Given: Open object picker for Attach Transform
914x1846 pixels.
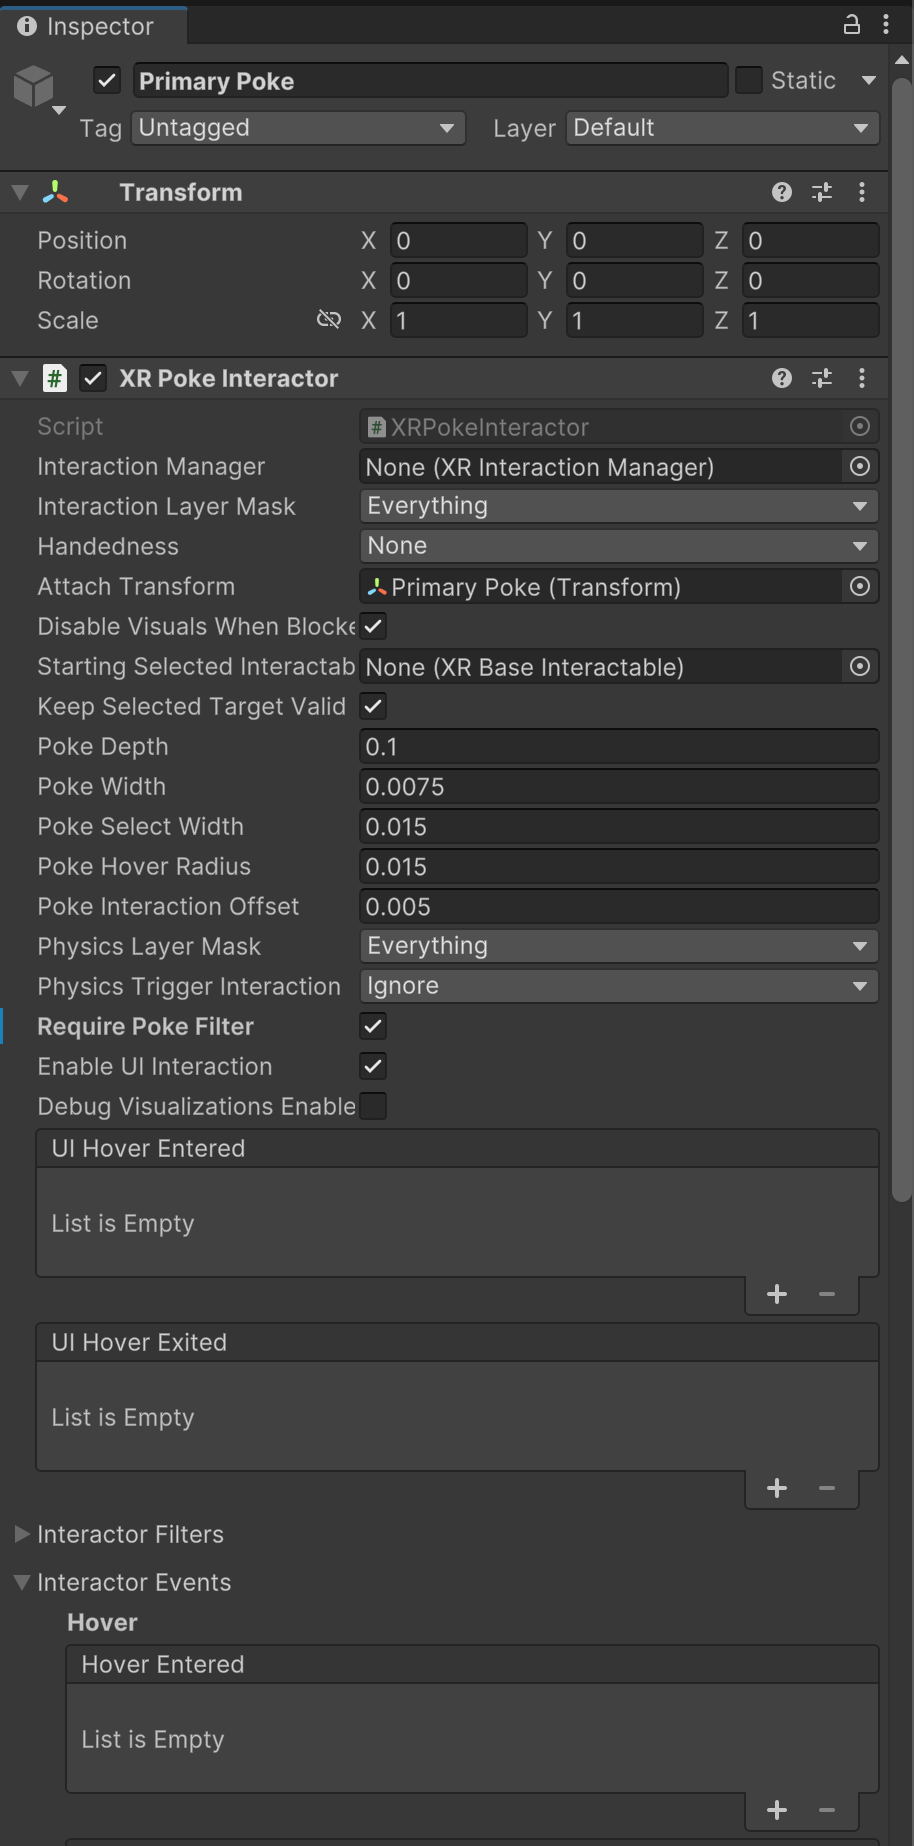Looking at the screenshot, I should click(x=860, y=586).
